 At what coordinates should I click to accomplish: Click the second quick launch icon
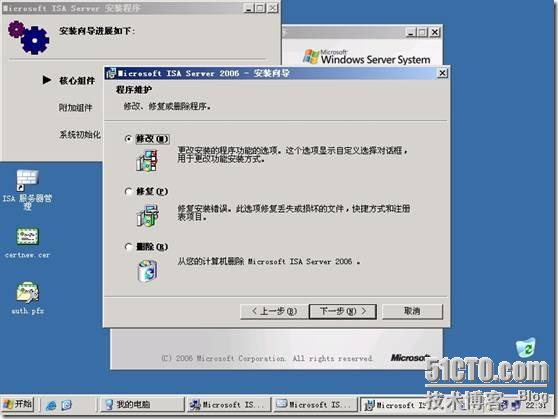(67, 405)
